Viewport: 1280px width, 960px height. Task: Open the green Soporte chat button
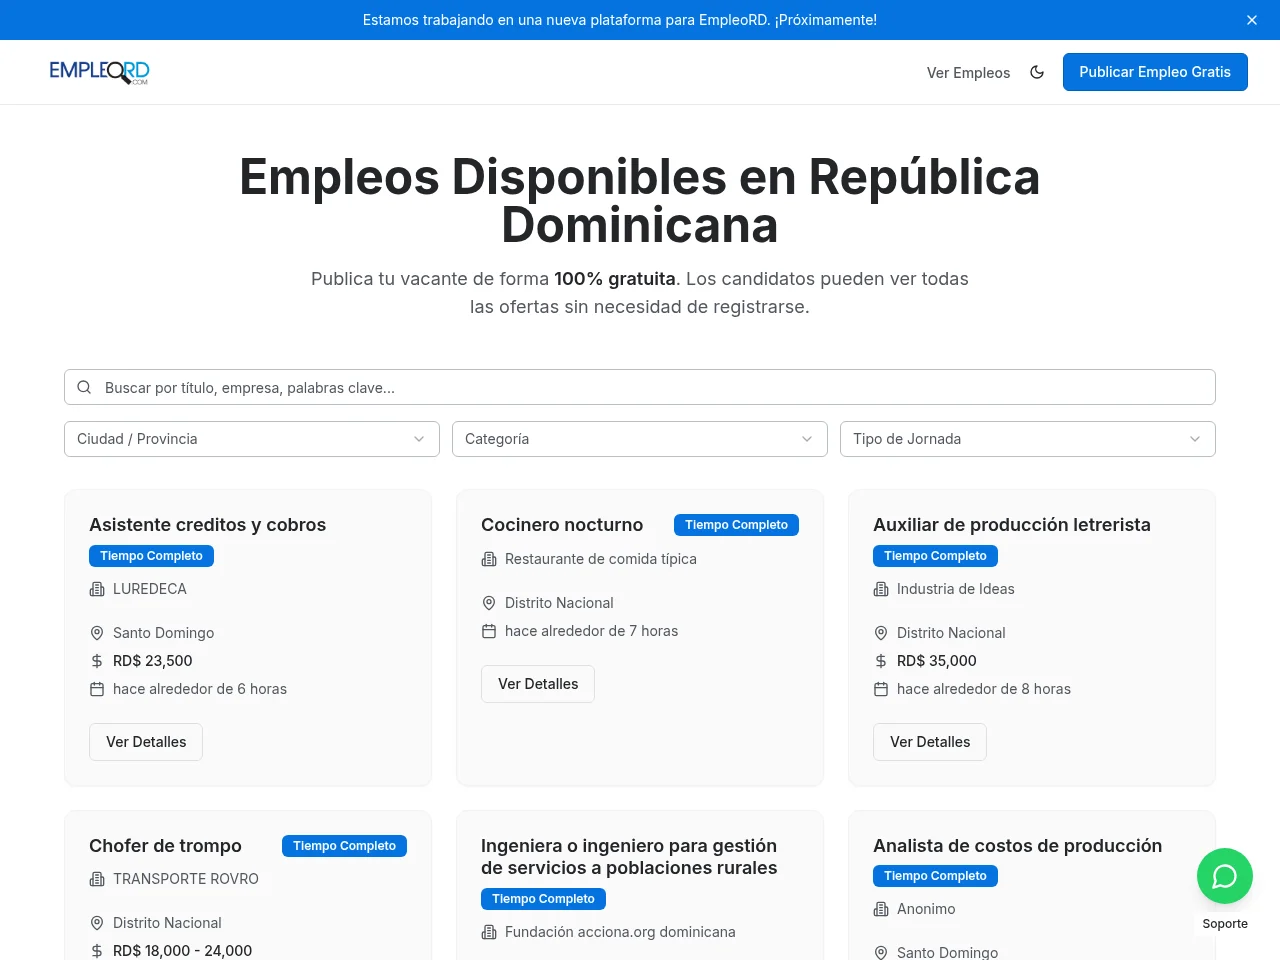tap(1225, 876)
